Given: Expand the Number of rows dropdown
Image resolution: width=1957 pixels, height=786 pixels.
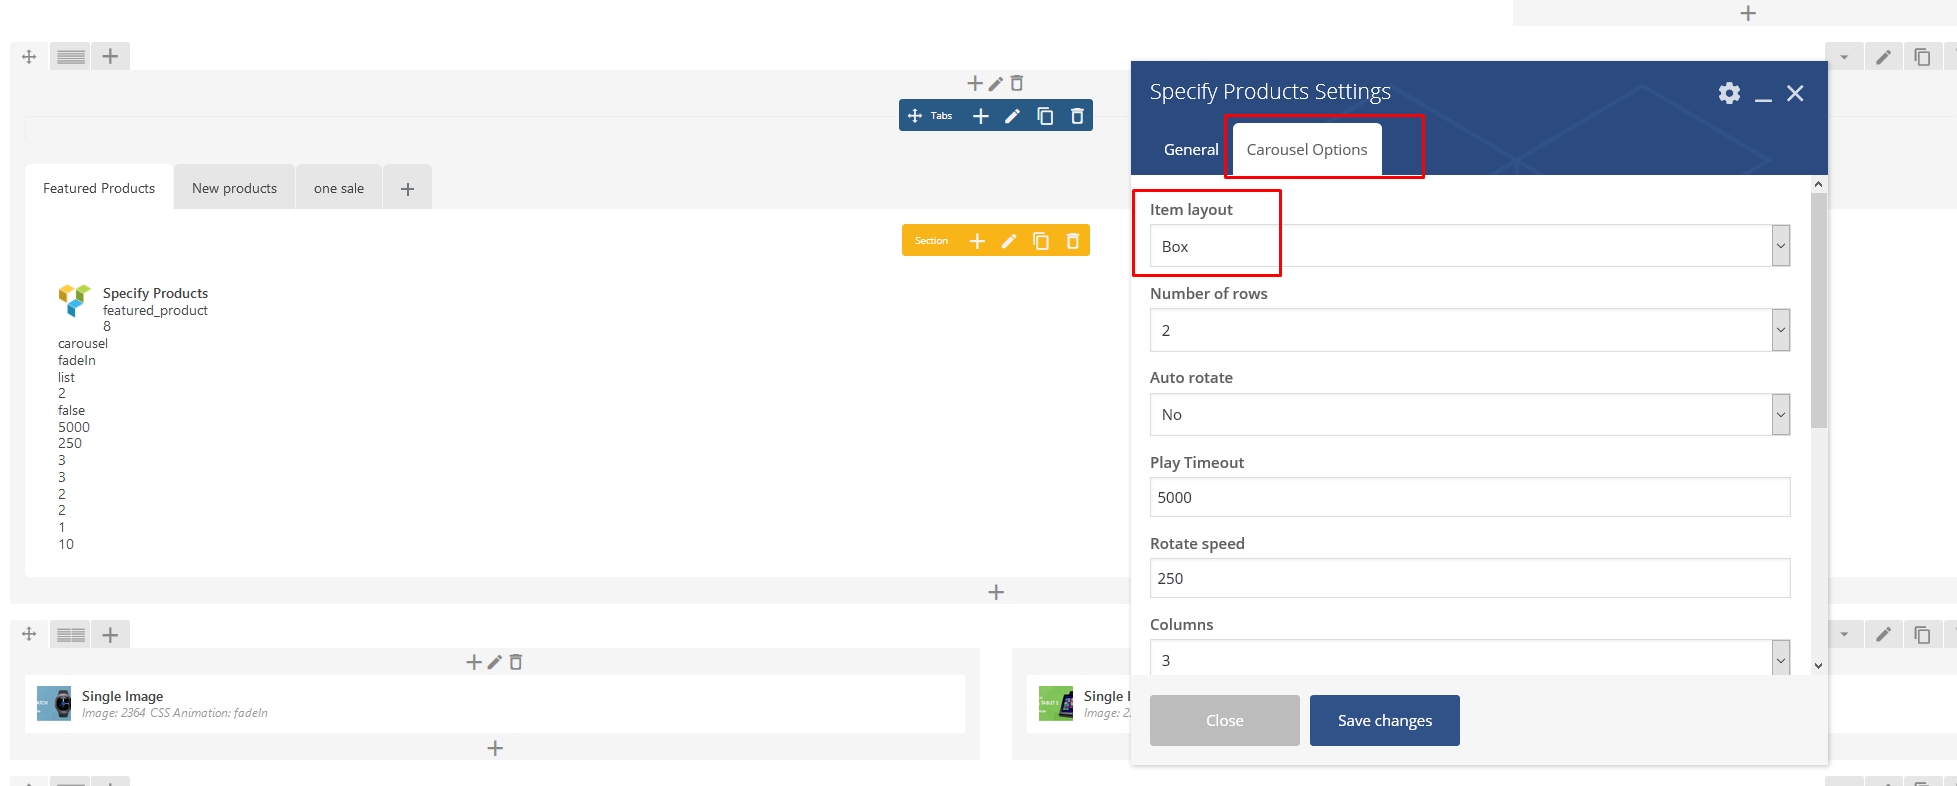Looking at the screenshot, I should pos(1468,330).
